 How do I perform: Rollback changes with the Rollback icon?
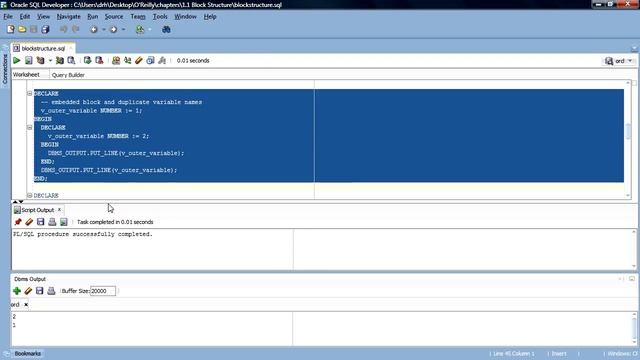point(99,60)
